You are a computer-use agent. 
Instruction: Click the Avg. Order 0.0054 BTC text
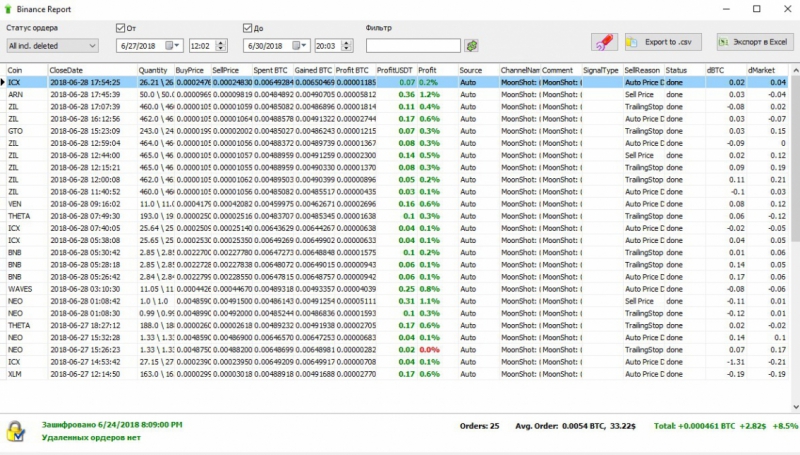[576, 426]
